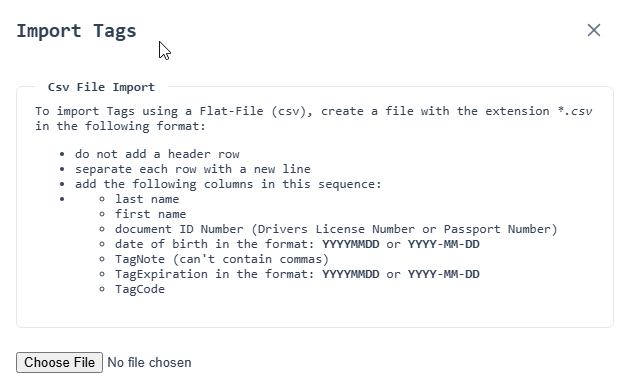Viewport: 630px width, 384px height.
Task: Click bold YYYYMMDD in TagExpiration line
Action: (x=350, y=274)
